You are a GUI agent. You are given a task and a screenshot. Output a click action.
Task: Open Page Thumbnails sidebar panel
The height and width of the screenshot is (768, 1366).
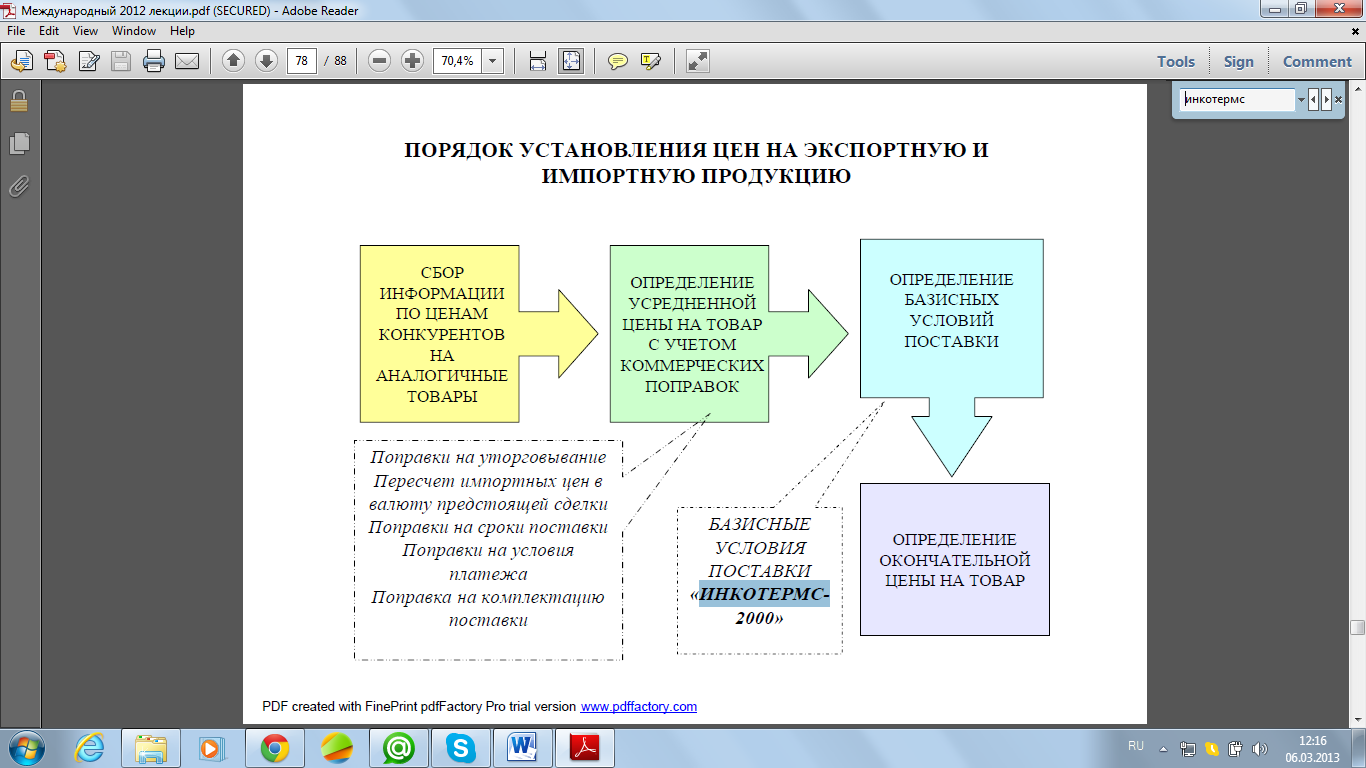pos(18,143)
